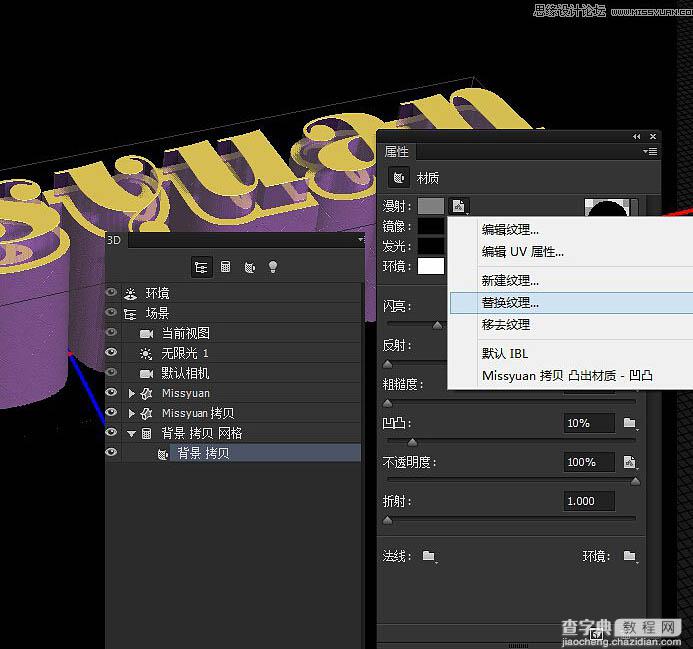Open the ambient (环境) white color swatch
Image resolution: width=693 pixels, height=649 pixels.
click(x=431, y=266)
